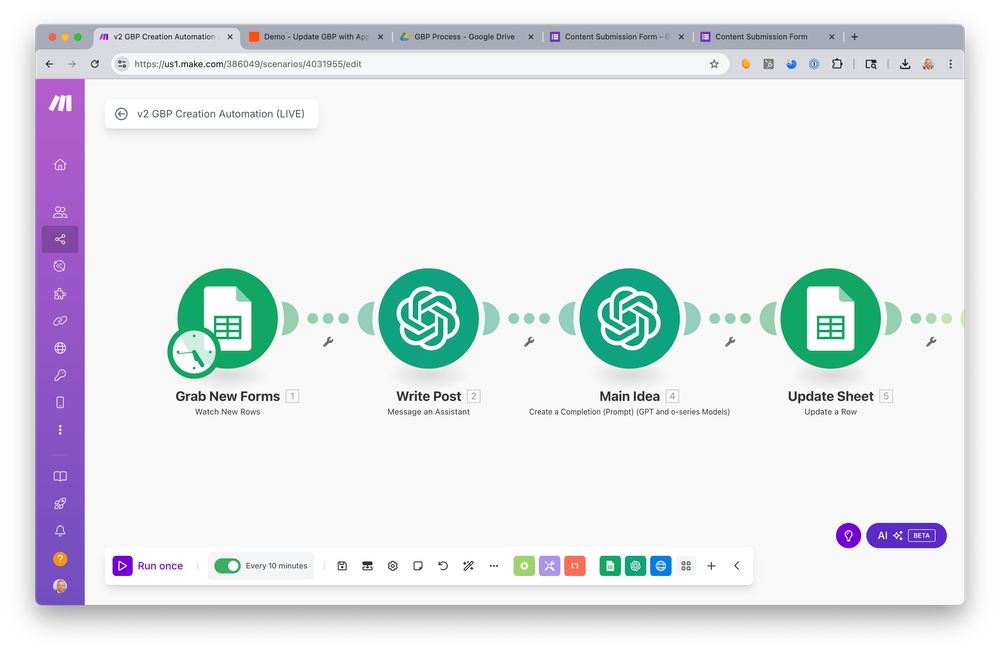
Task: Click the clock schedule icon on Grab New Forms
Action: [193, 353]
